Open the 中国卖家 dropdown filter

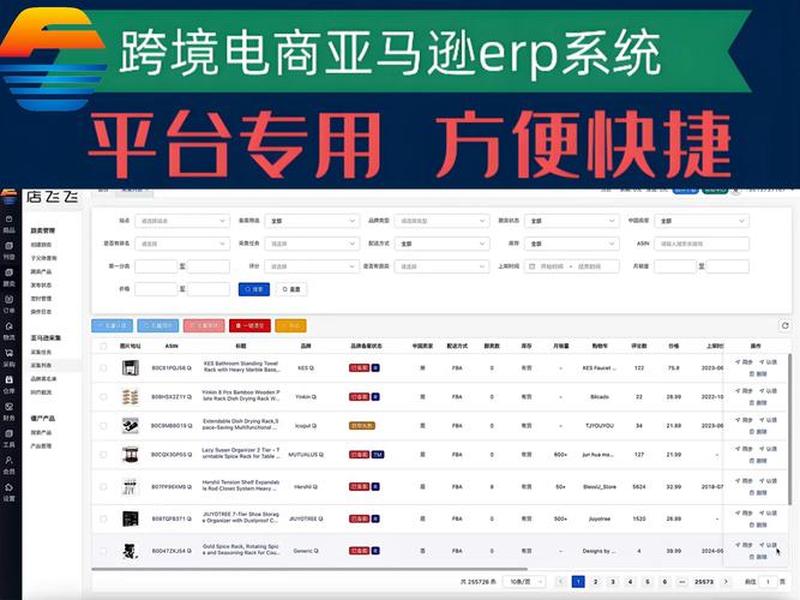coord(702,221)
